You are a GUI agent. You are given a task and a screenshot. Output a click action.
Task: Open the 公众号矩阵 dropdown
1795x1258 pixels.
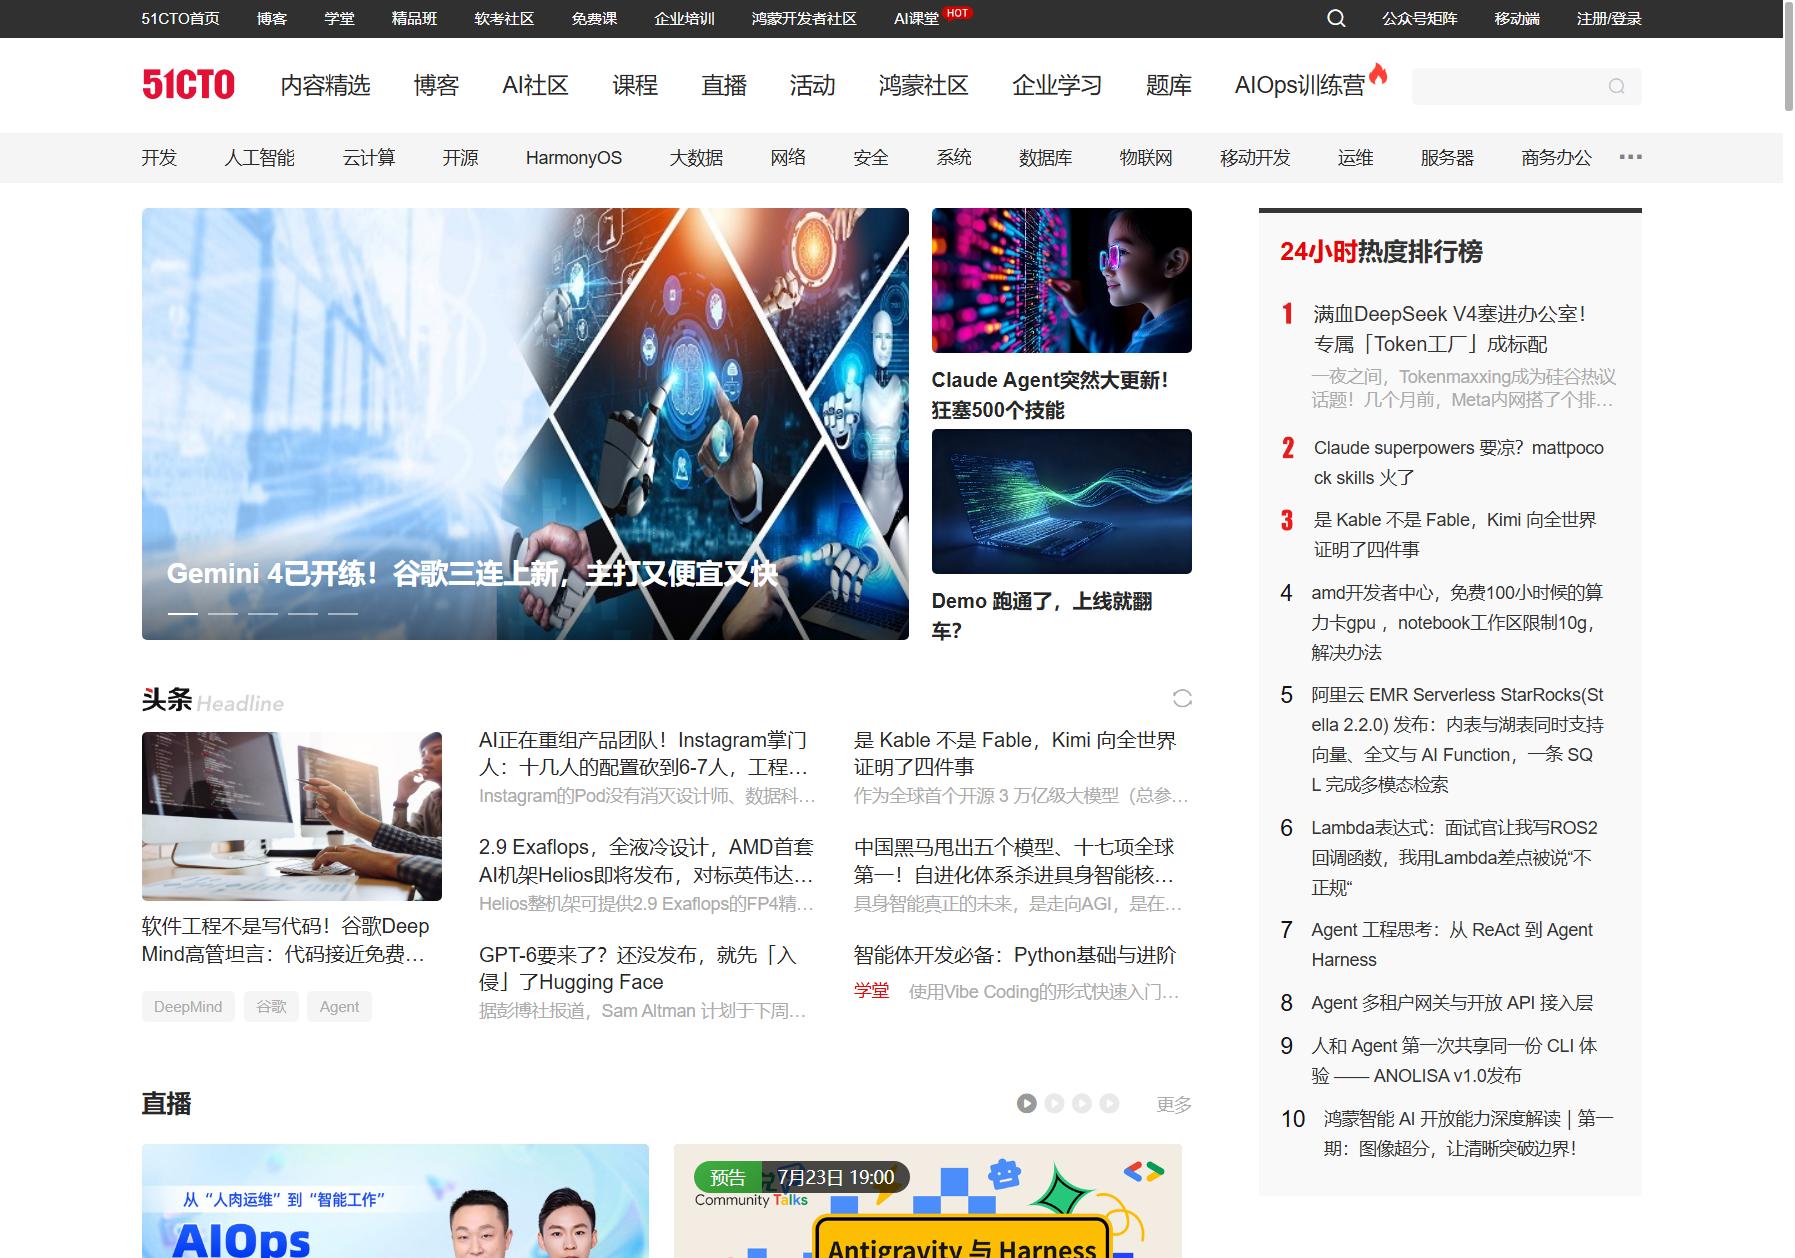pyautogui.click(x=1420, y=18)
